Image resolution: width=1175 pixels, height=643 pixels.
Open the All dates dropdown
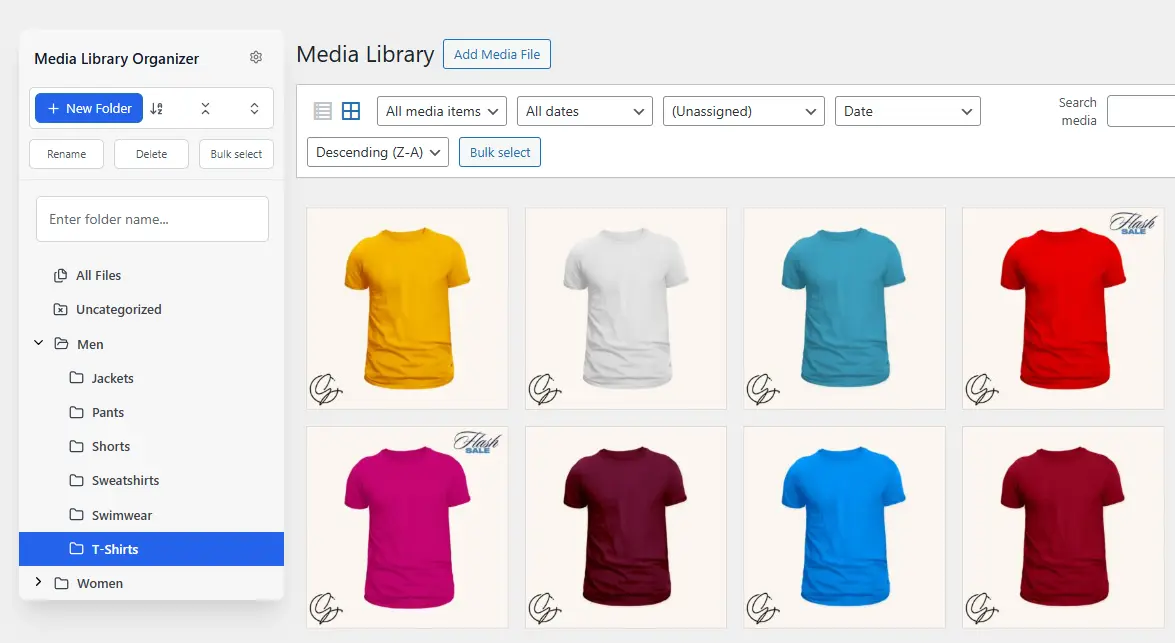coord(584,111)
